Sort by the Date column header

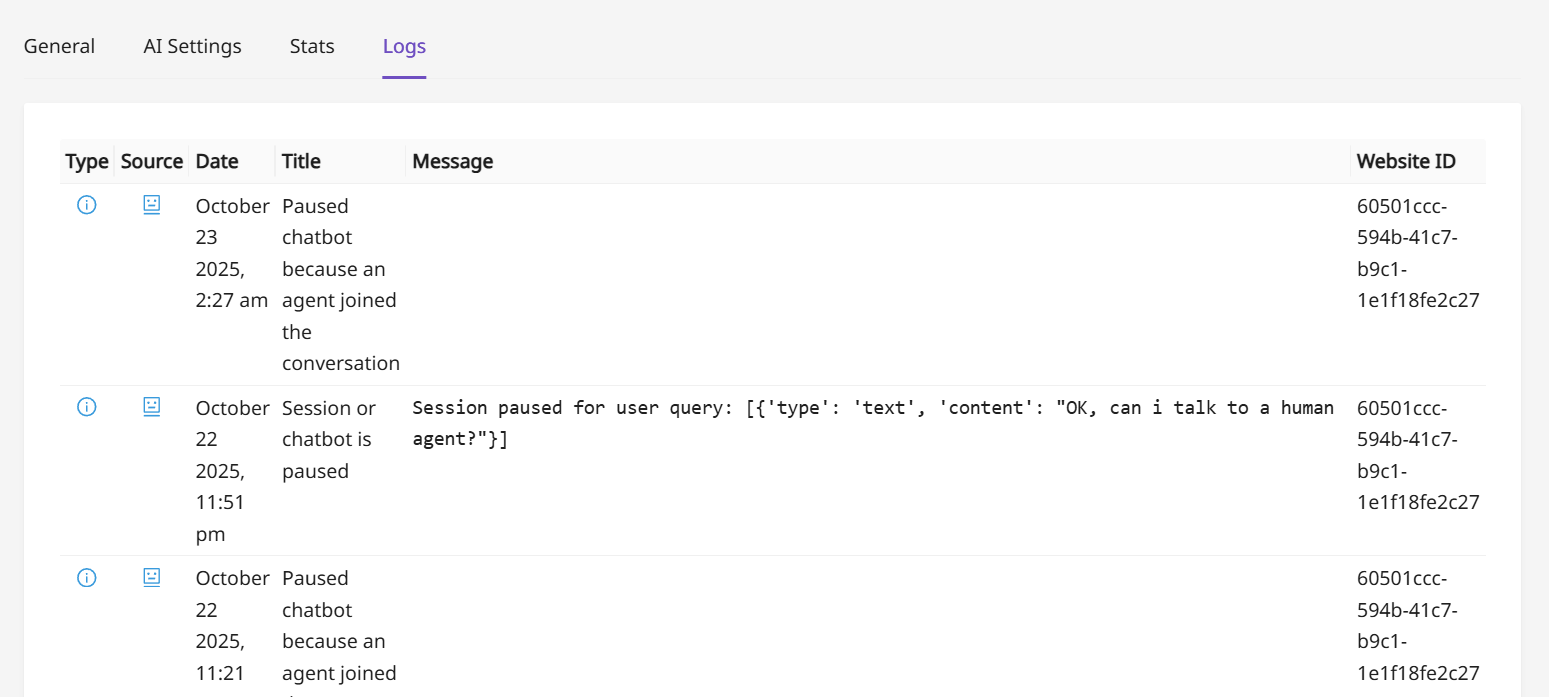coord(217,161)
